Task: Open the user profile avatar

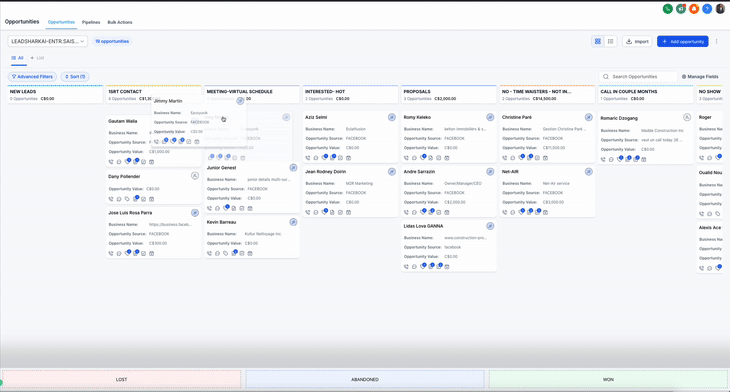Action: [720, 9]
